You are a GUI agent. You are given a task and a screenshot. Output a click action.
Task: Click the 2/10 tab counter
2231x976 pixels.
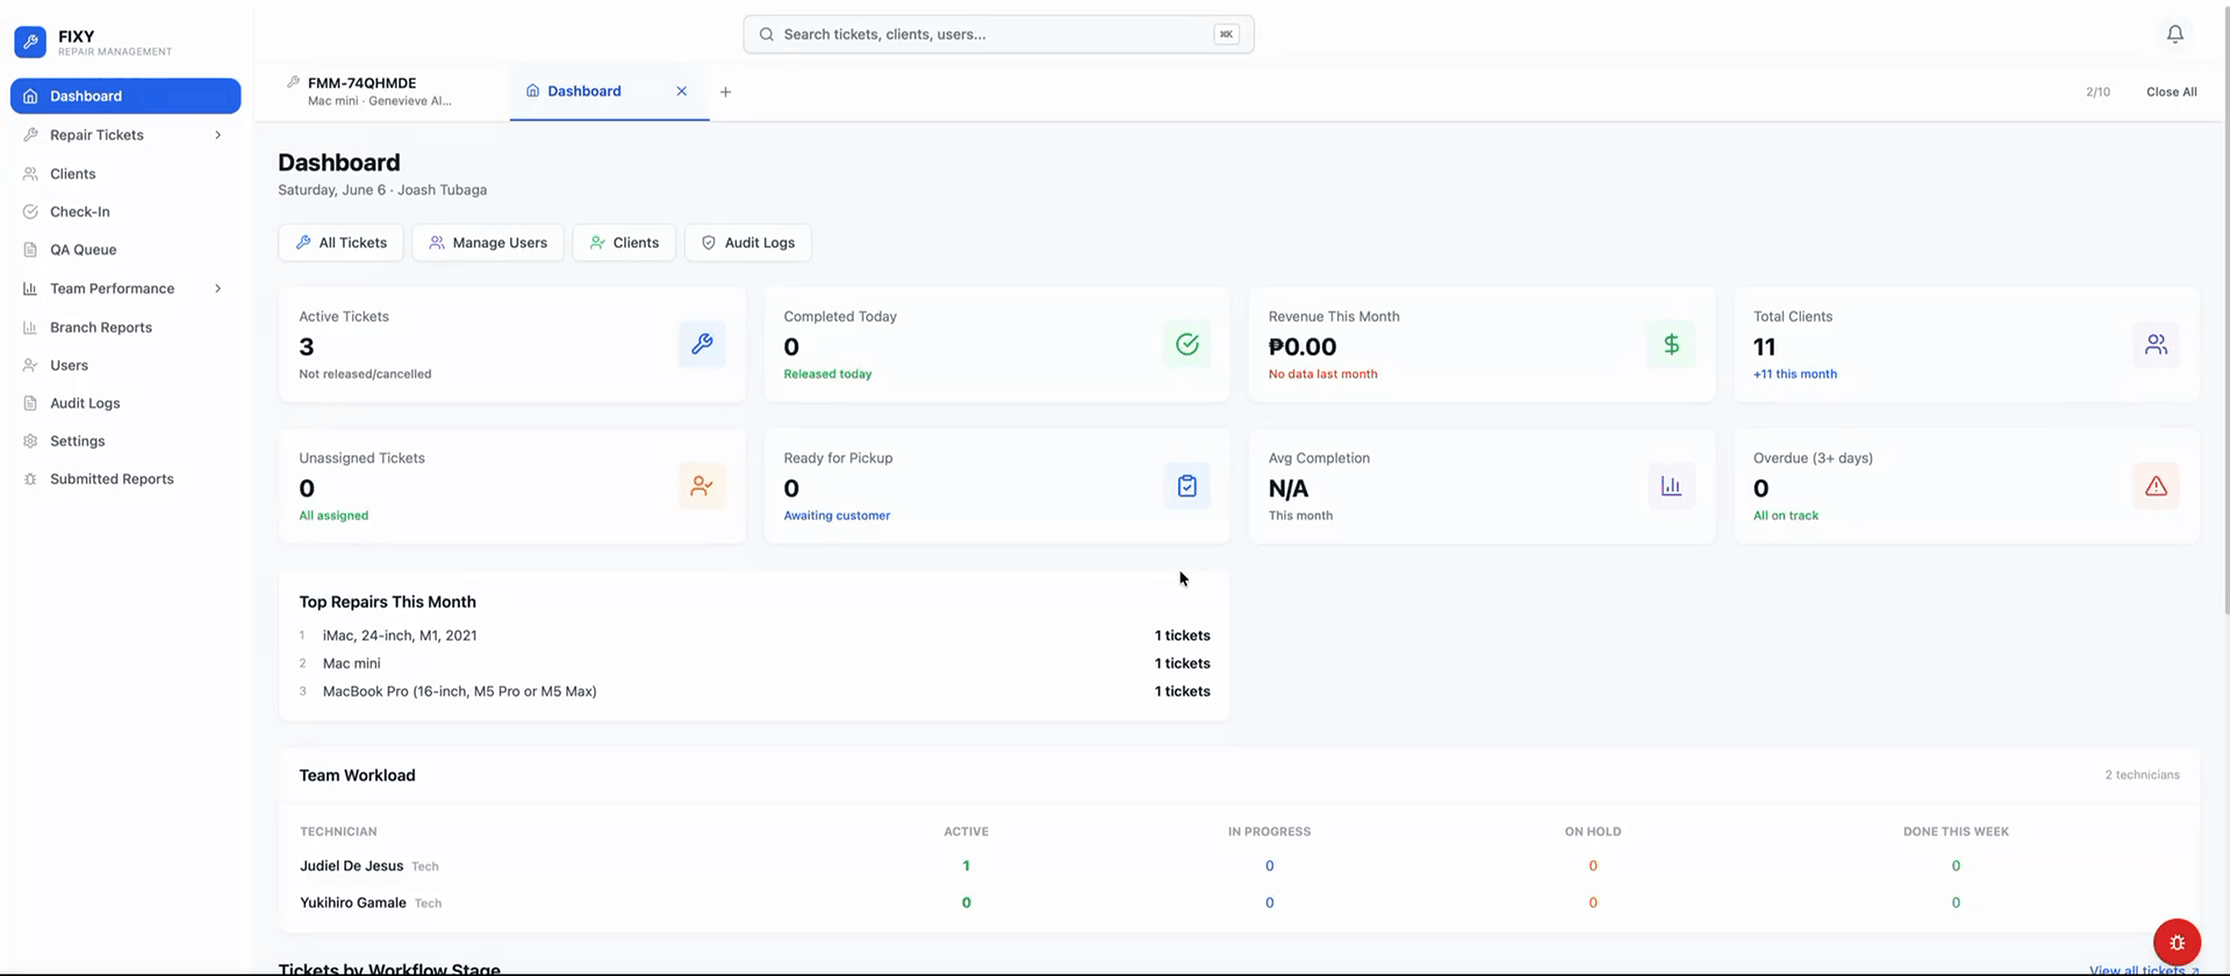coord(2098,92)
